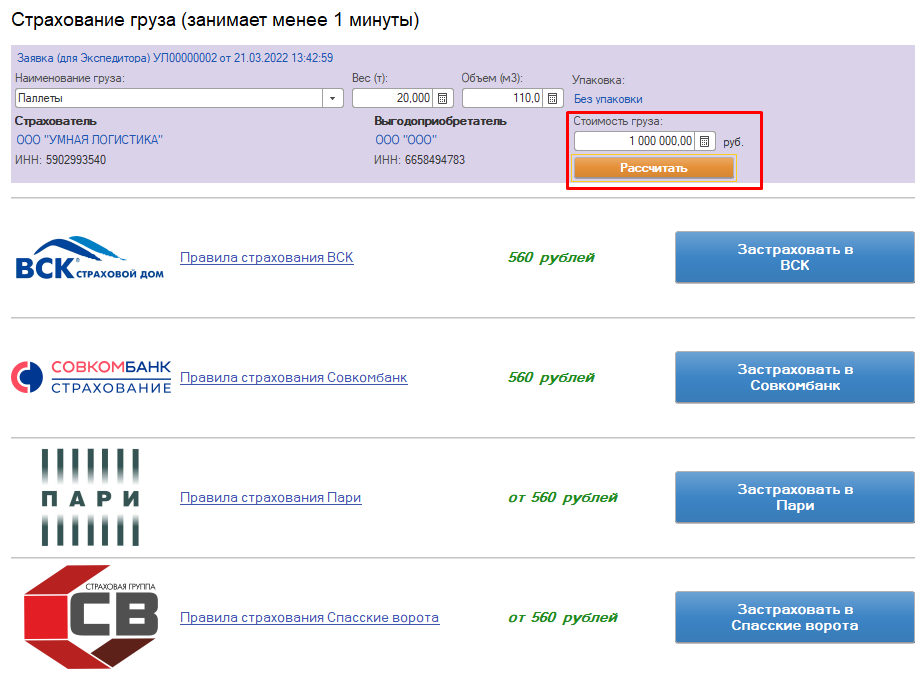This screenshot has width=921, height=673.
Task: Select Совкомбанк price 560 рублей
Action: pos(551,377)
